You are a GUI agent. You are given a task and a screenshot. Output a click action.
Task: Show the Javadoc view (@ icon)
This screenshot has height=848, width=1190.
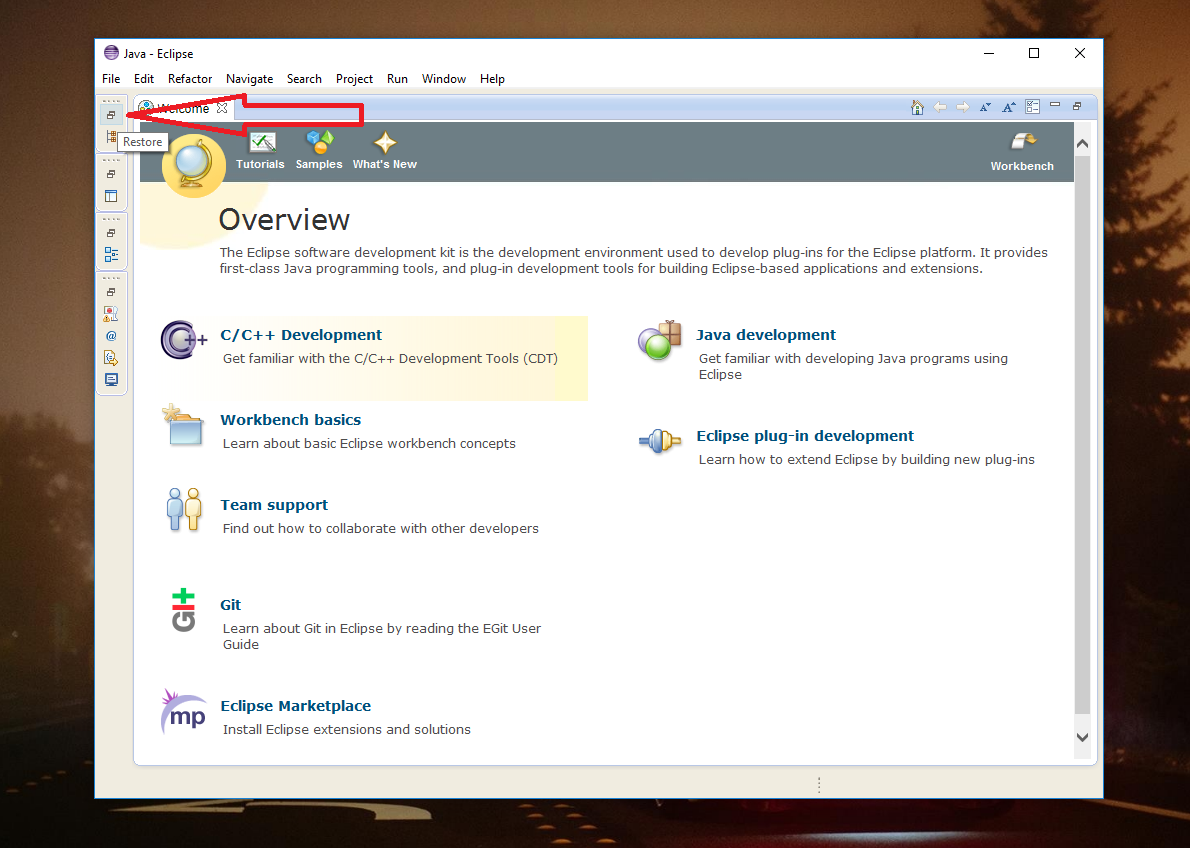112,336
